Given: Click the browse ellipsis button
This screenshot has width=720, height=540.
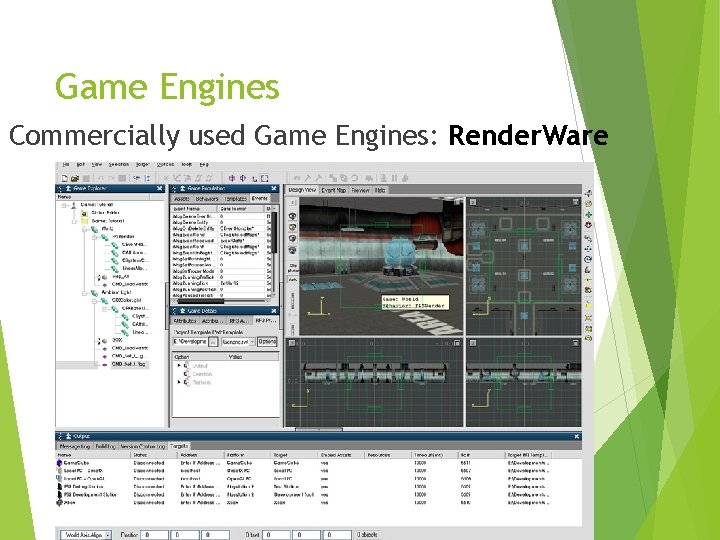Looking at the screenshot, I should 213,342.
